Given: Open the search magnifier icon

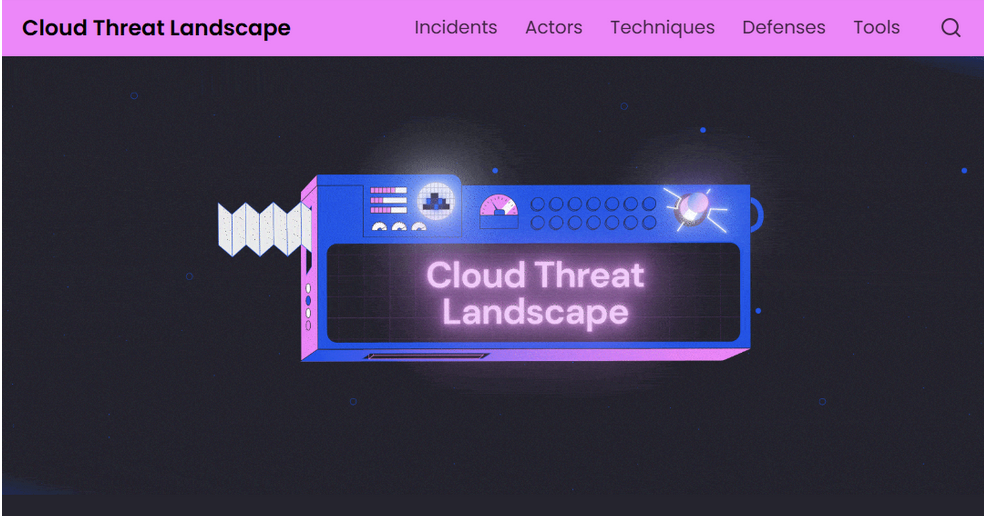Looking at the screenshot, I should coord(950,28).
